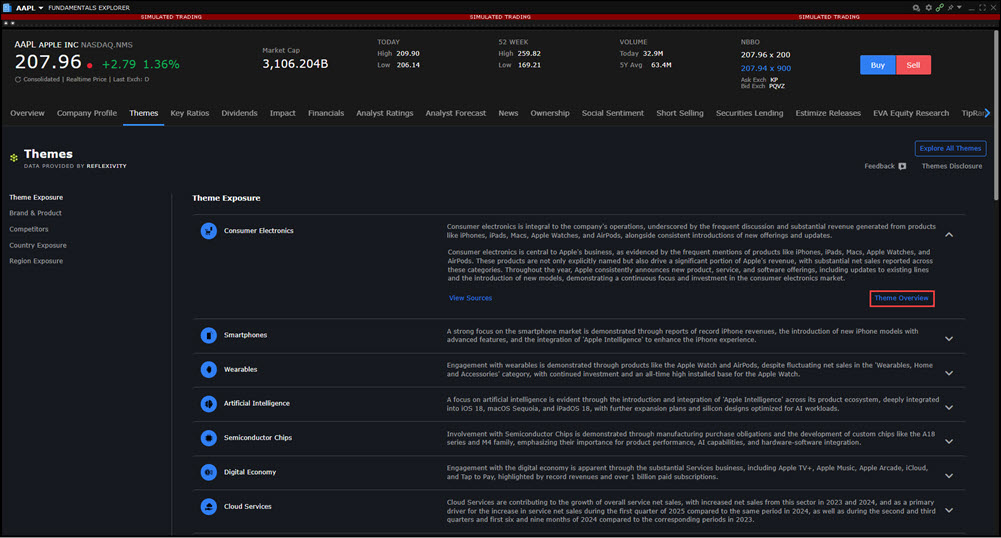Expand the Wearables row chevron
This screenshot has width=1001, height=538.
pyautogui.click(x=949, y=373)
